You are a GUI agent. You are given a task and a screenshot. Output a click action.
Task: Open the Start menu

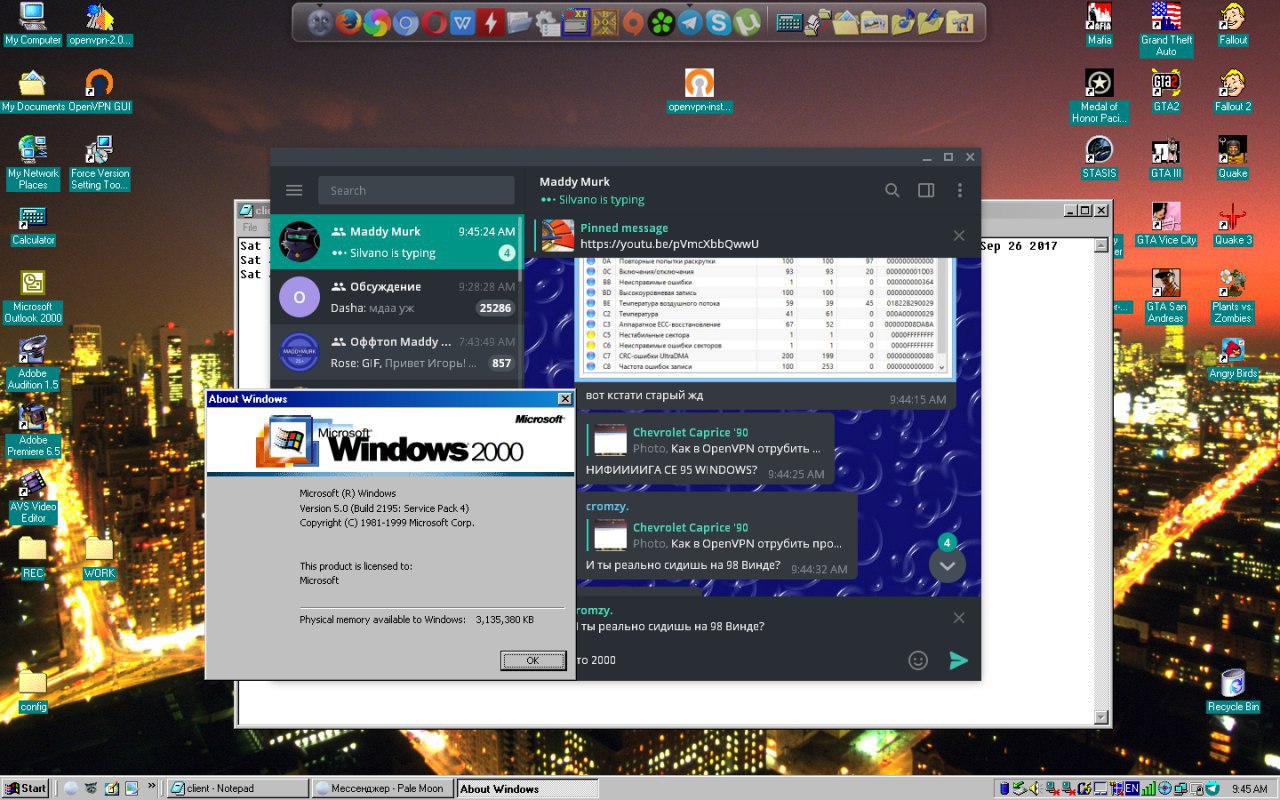pyautogui.click(x=26, y=788)
